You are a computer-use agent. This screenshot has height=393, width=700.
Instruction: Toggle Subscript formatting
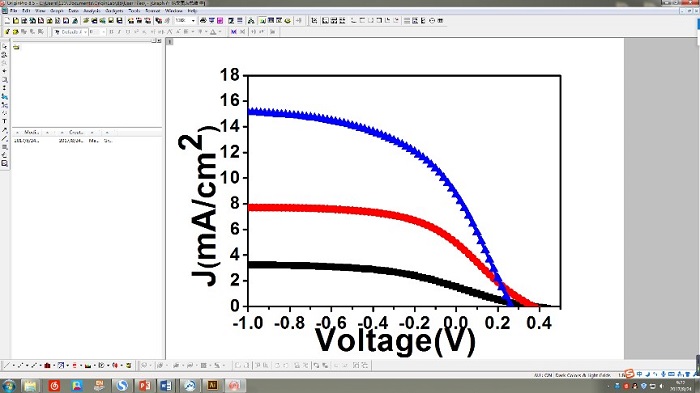tap(144, 32)
